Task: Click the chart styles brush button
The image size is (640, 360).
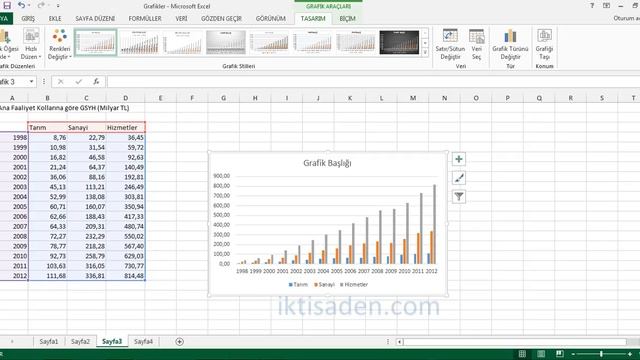Action: [459, 178]
